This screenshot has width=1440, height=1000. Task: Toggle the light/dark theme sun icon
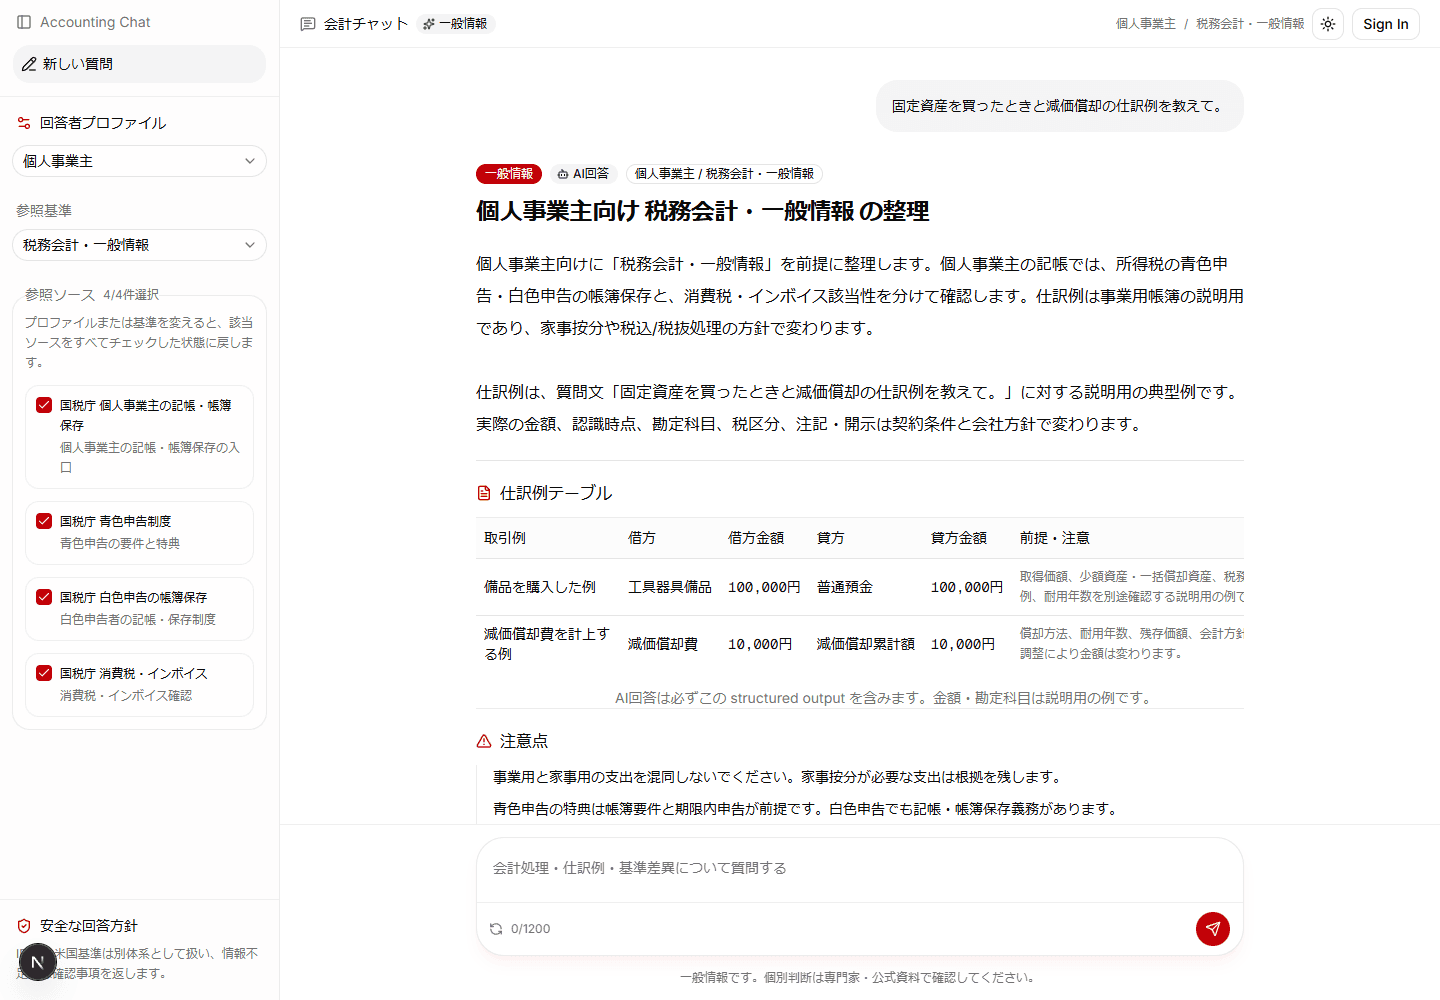click(1328, 24)
